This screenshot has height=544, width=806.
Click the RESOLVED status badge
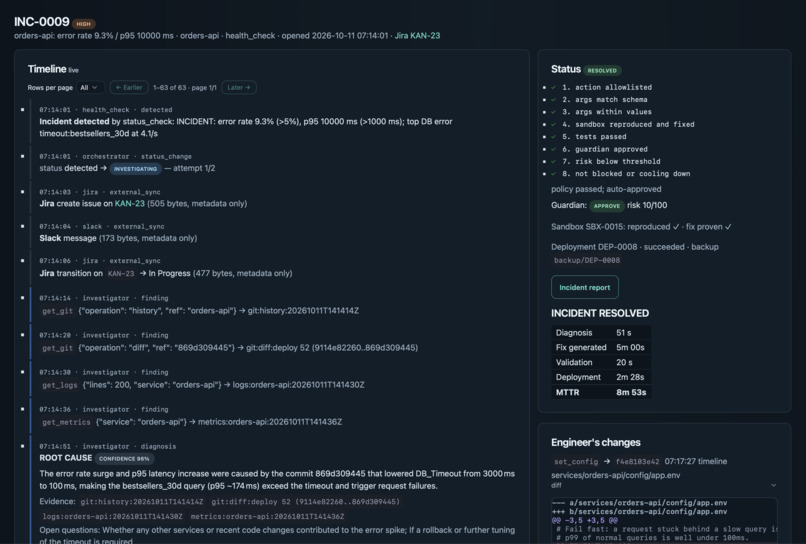602,70
